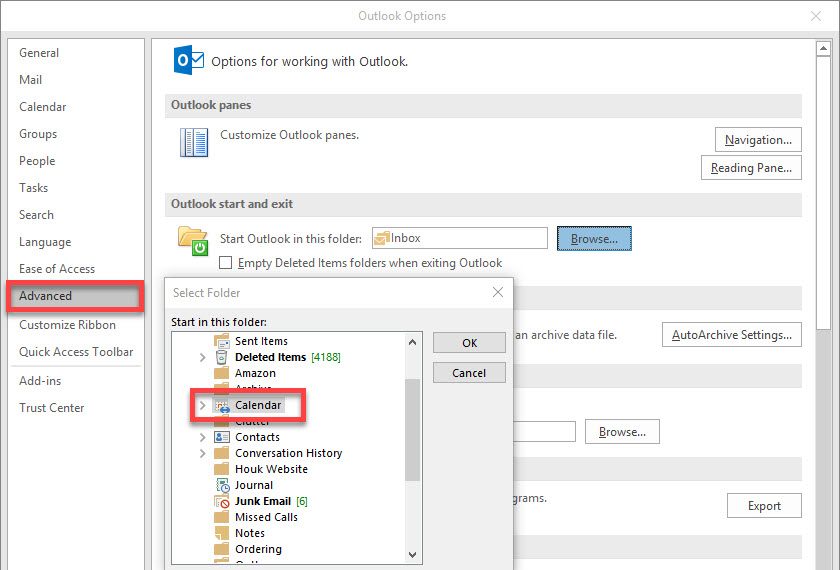Toggle Empty Deleted Items folders when exiting
Screen dimensions: 840x570
(226, 262)
